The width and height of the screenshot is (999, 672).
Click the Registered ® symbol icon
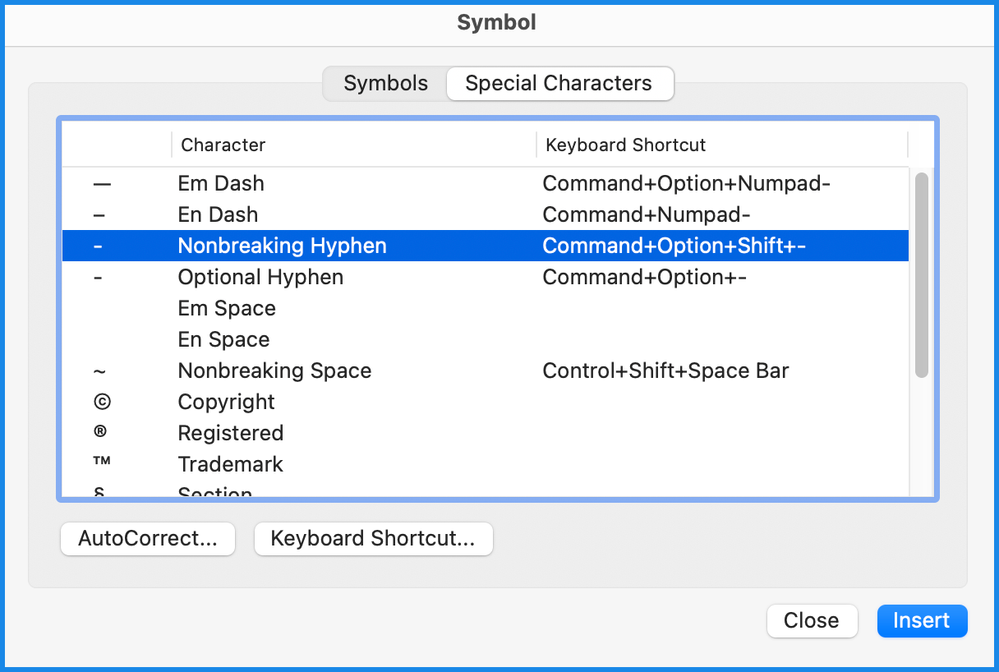pos(100,433)
